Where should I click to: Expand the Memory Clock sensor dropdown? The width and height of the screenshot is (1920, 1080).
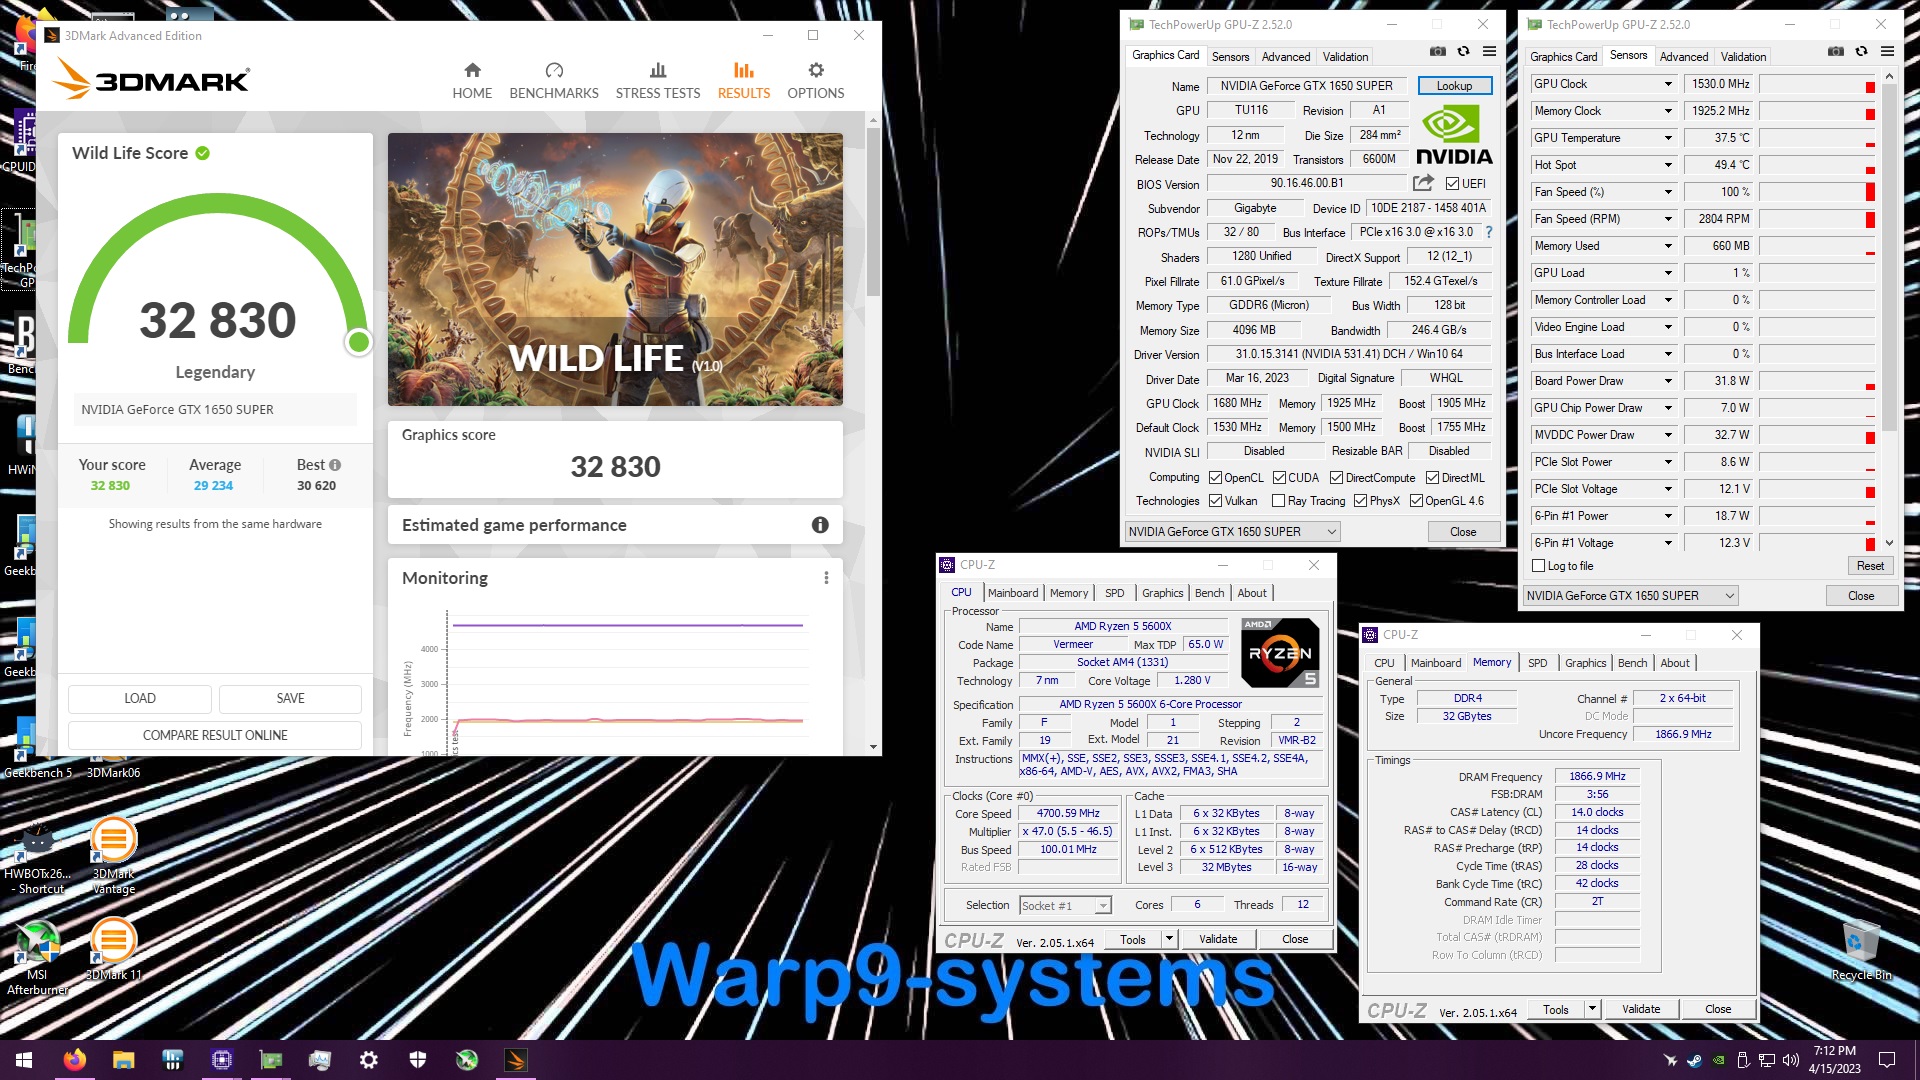coord(1668,111)
